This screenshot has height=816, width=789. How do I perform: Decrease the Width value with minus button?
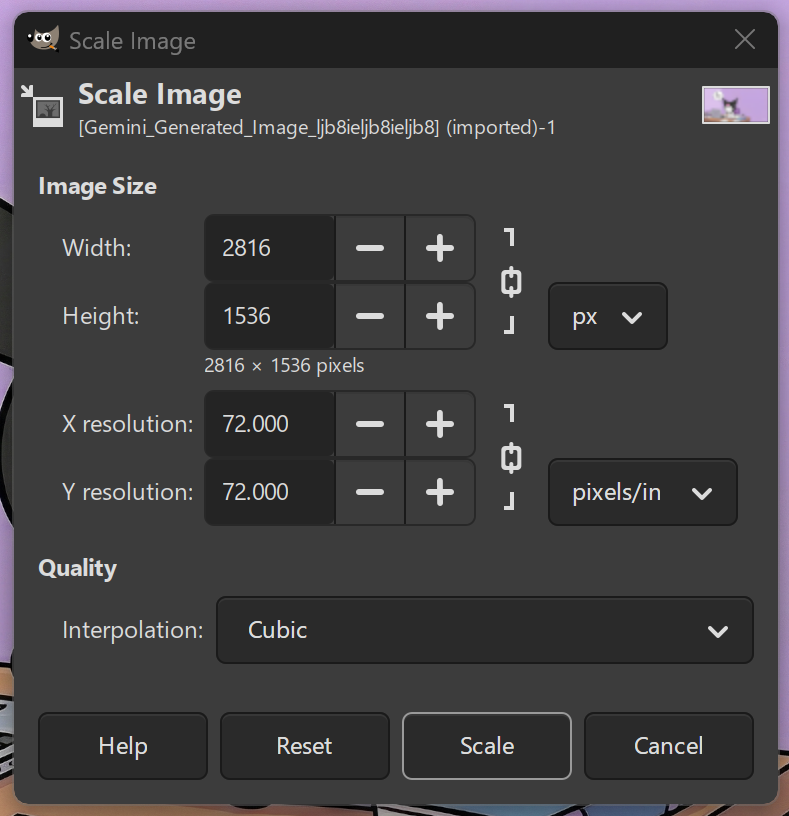(x=370, y=248)
